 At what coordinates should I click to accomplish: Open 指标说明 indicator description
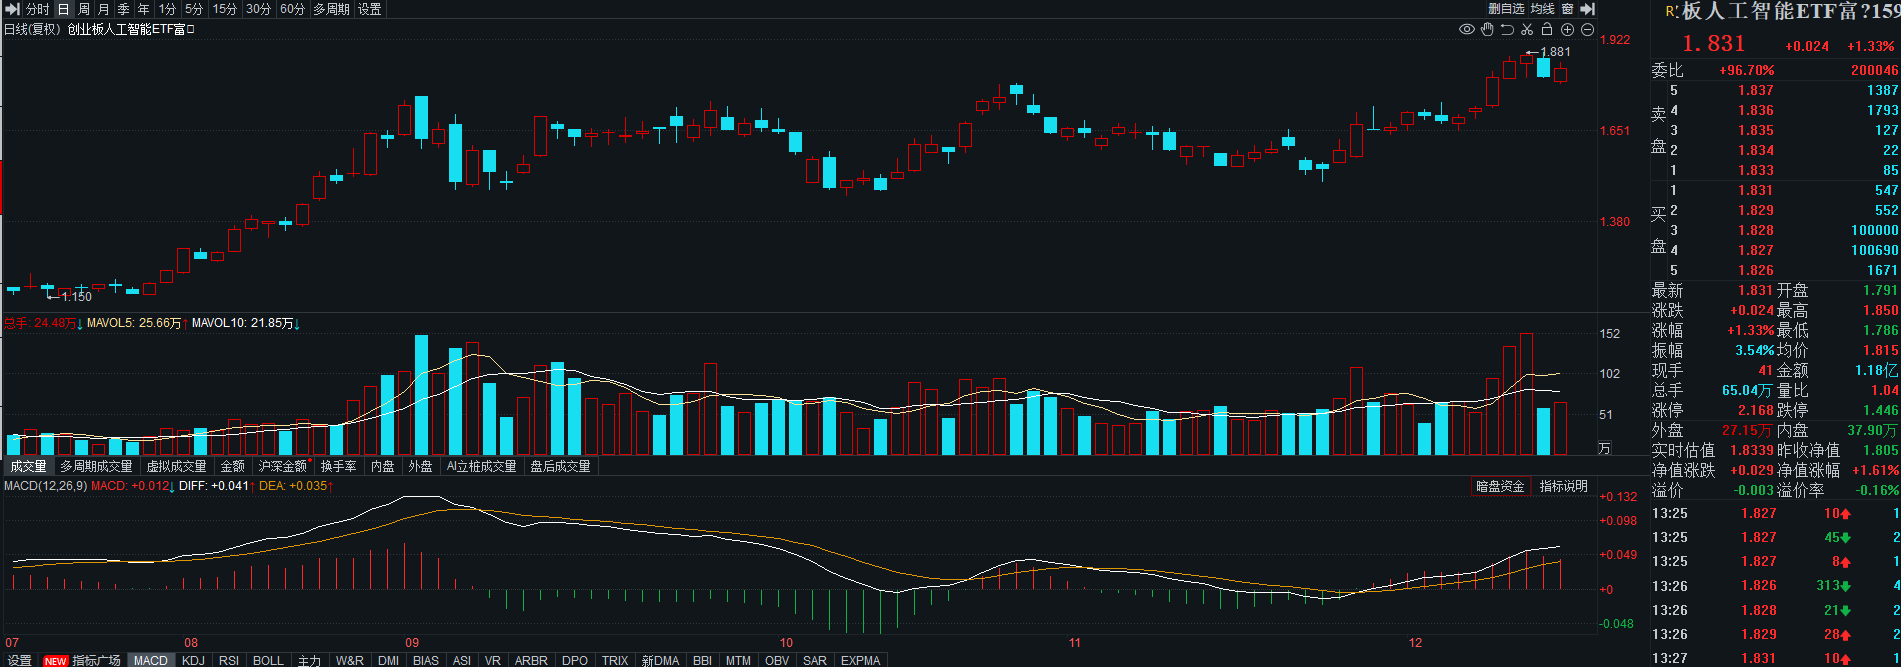(x=1564, y=486)
